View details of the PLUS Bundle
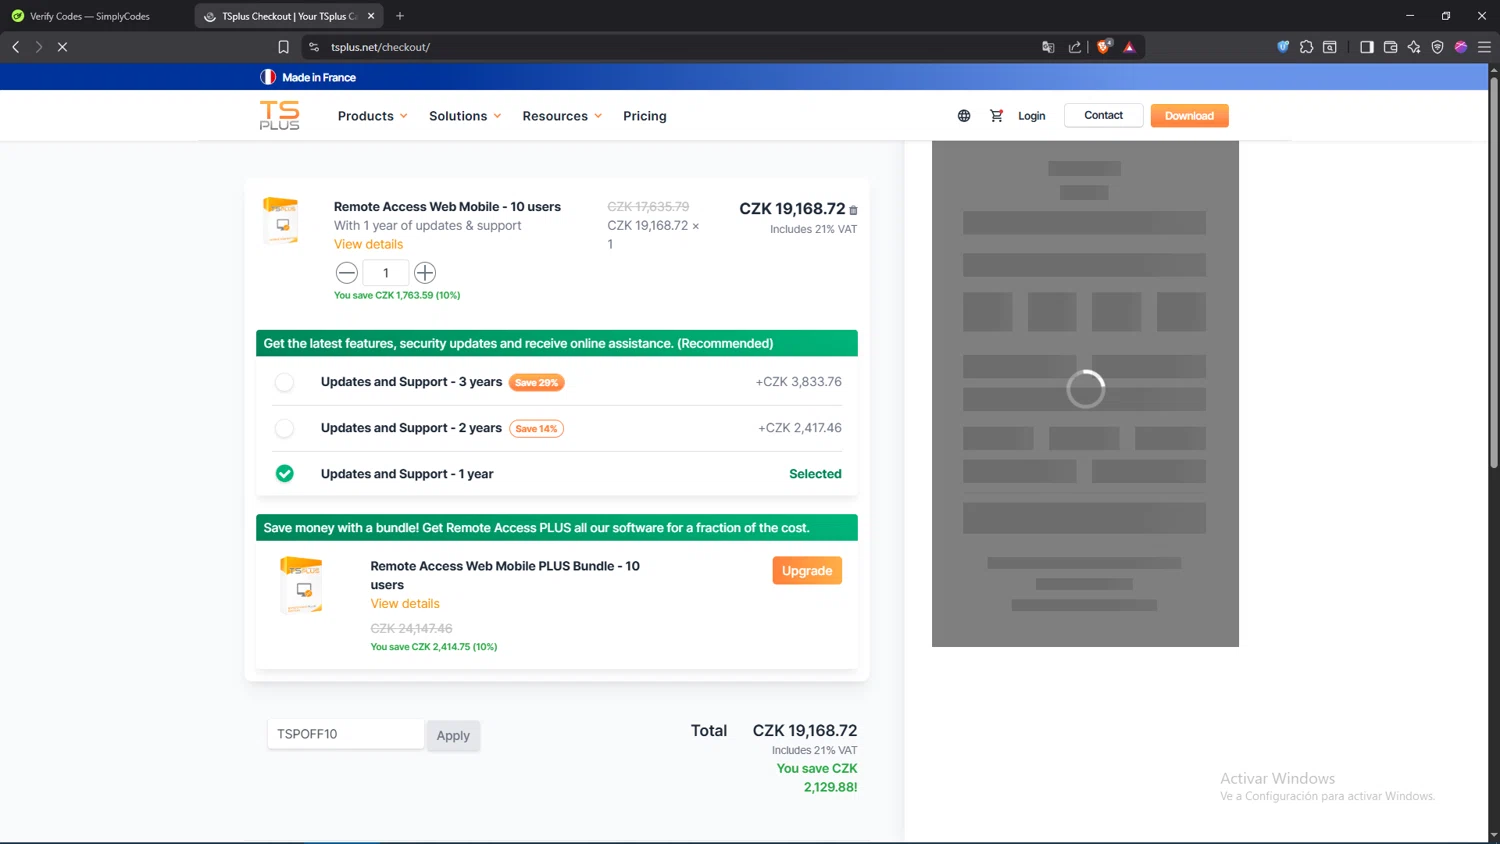 tap(405, 604)
